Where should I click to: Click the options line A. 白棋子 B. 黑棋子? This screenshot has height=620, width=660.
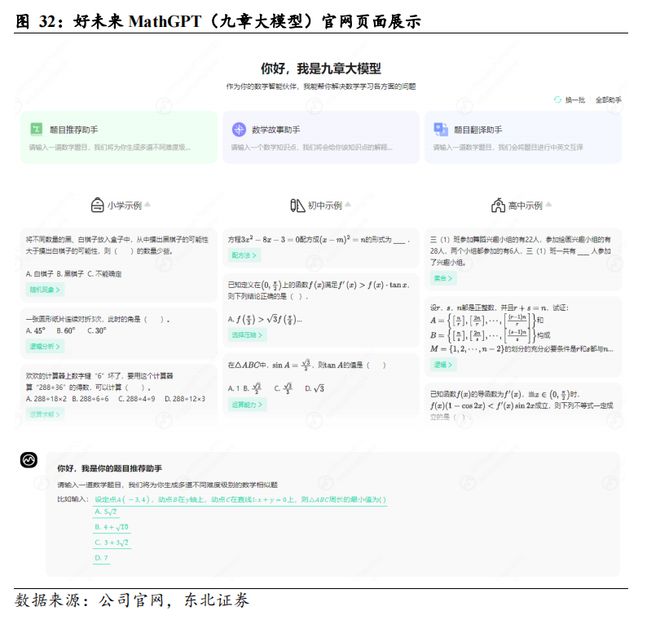(74, 274)
